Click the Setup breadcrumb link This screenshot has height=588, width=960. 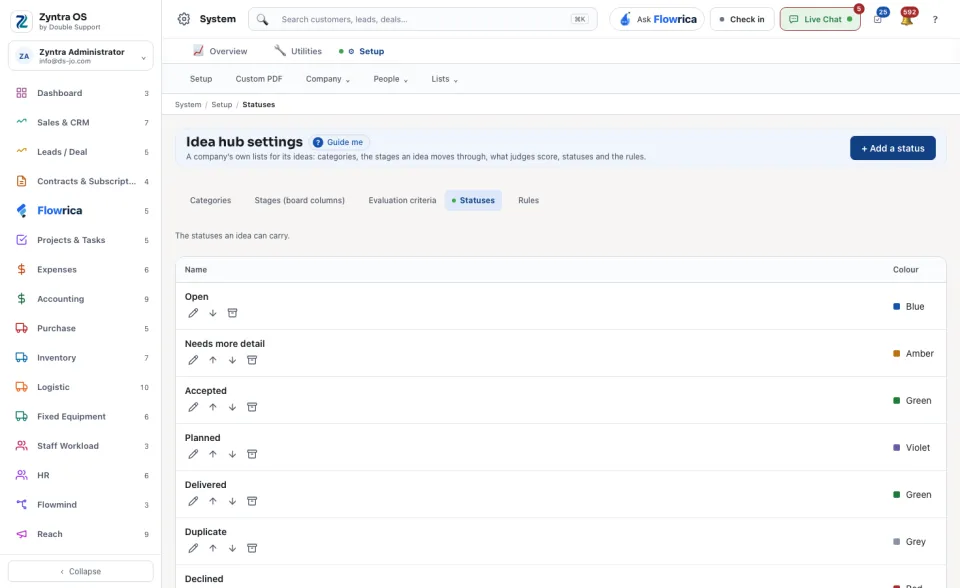point(222,105)
